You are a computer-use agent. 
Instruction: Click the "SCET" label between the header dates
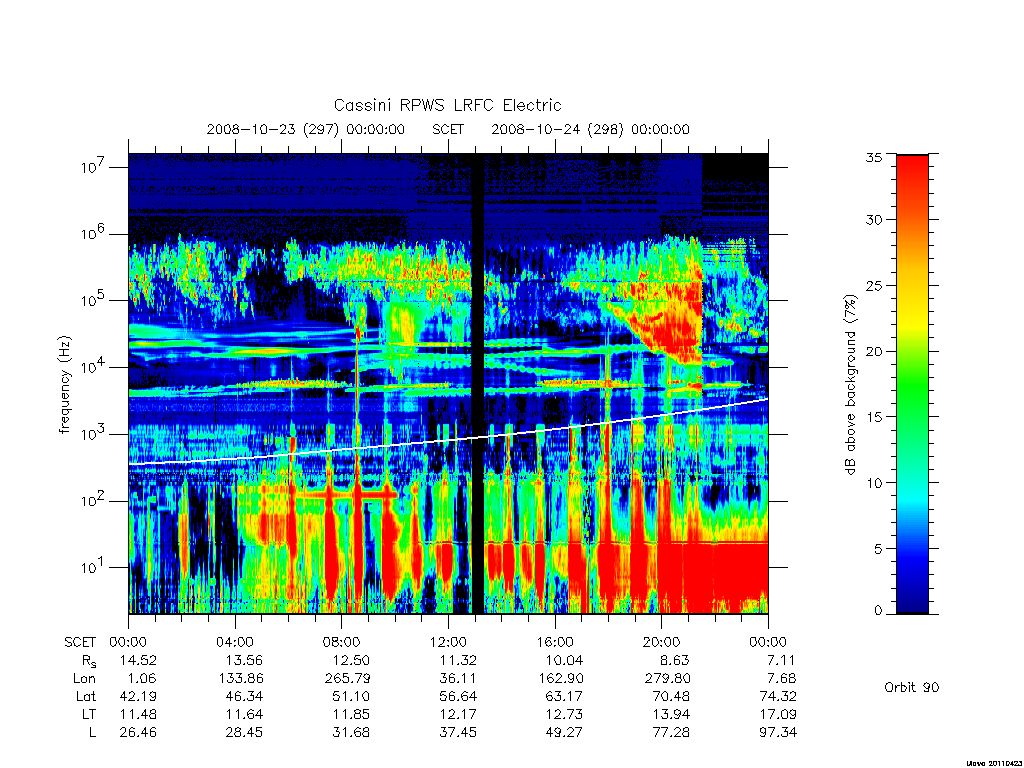point(448,129)
